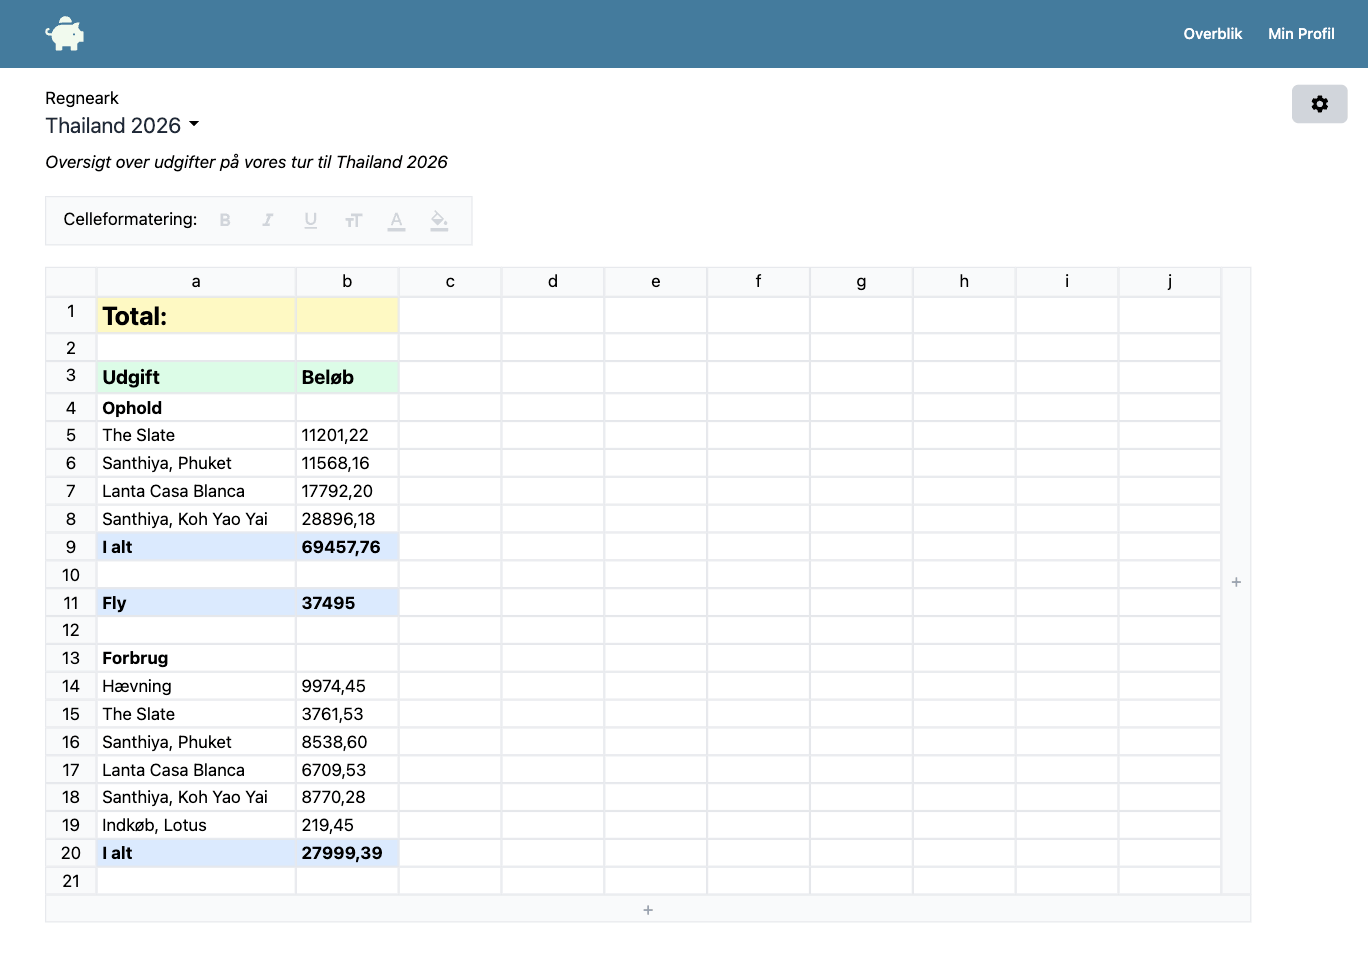Screen dimensions: 1368x959
Task: Select 'I alt' cell in row 20
Action: coord(196,853)
